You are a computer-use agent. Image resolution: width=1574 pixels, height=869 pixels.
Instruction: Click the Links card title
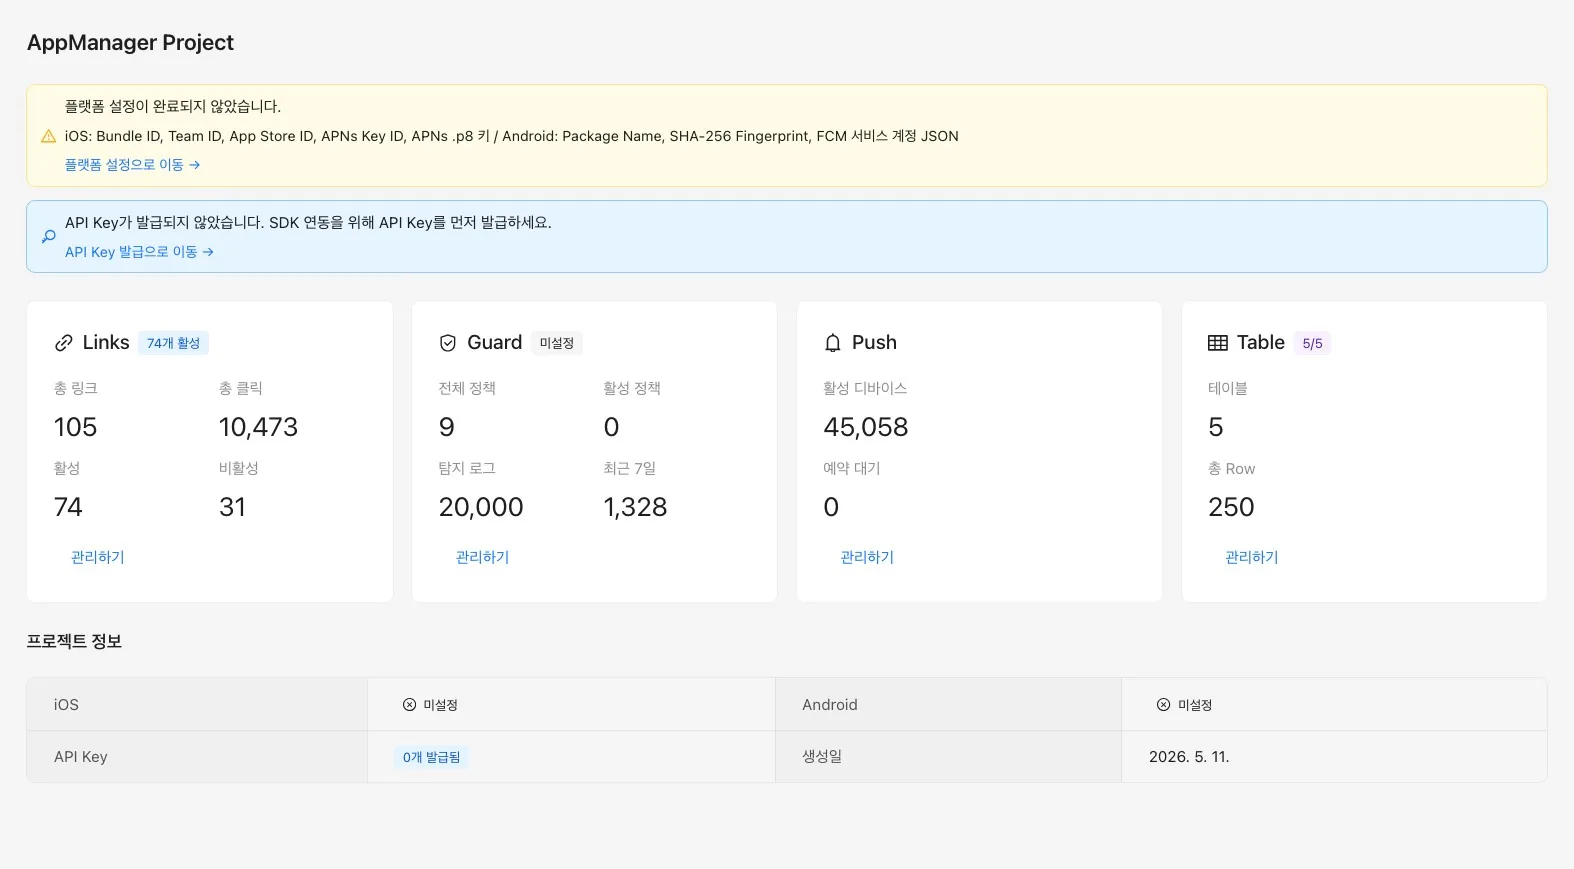coord(106,343)
